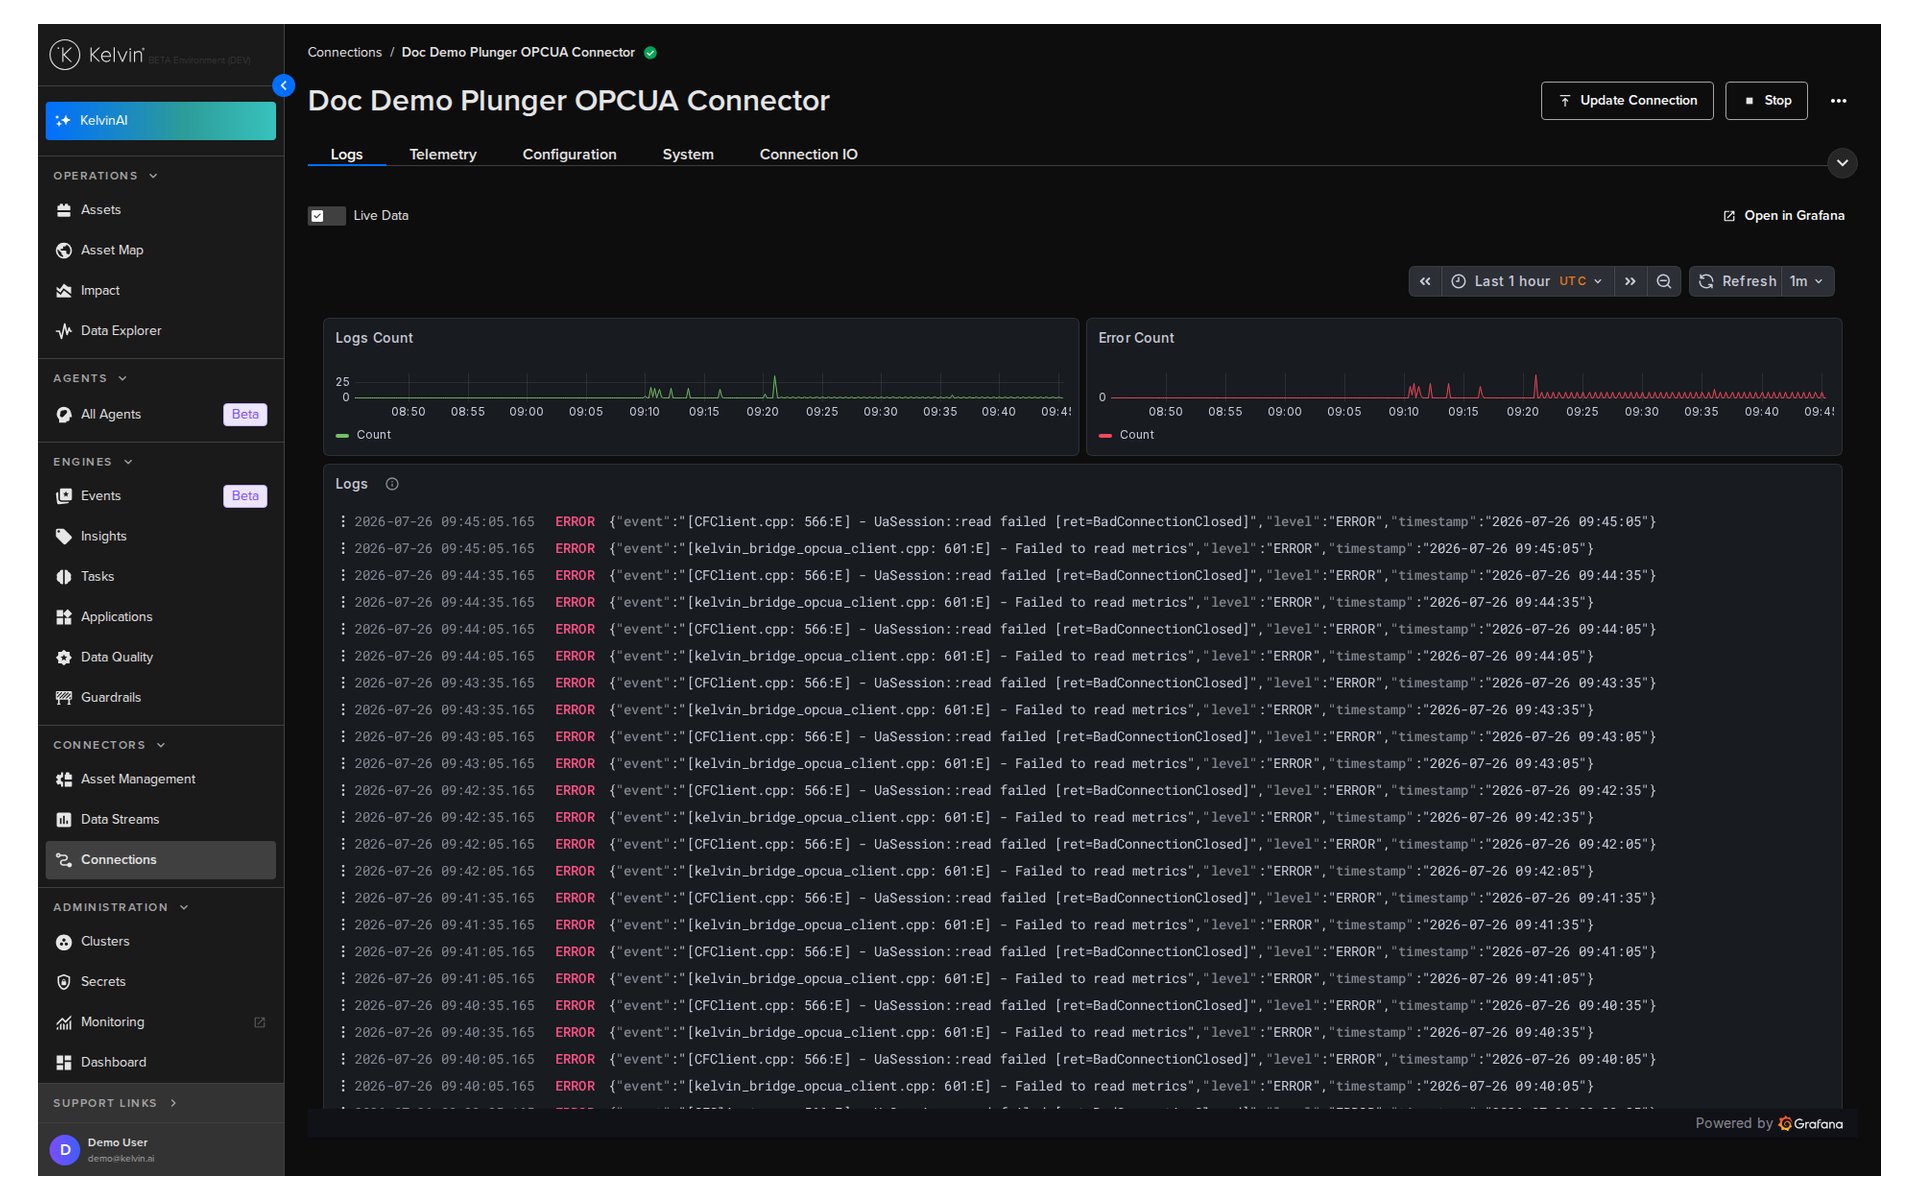Open the KelvinAI assistant button
Screen dimensions: 1920x1200
[160, 121]
